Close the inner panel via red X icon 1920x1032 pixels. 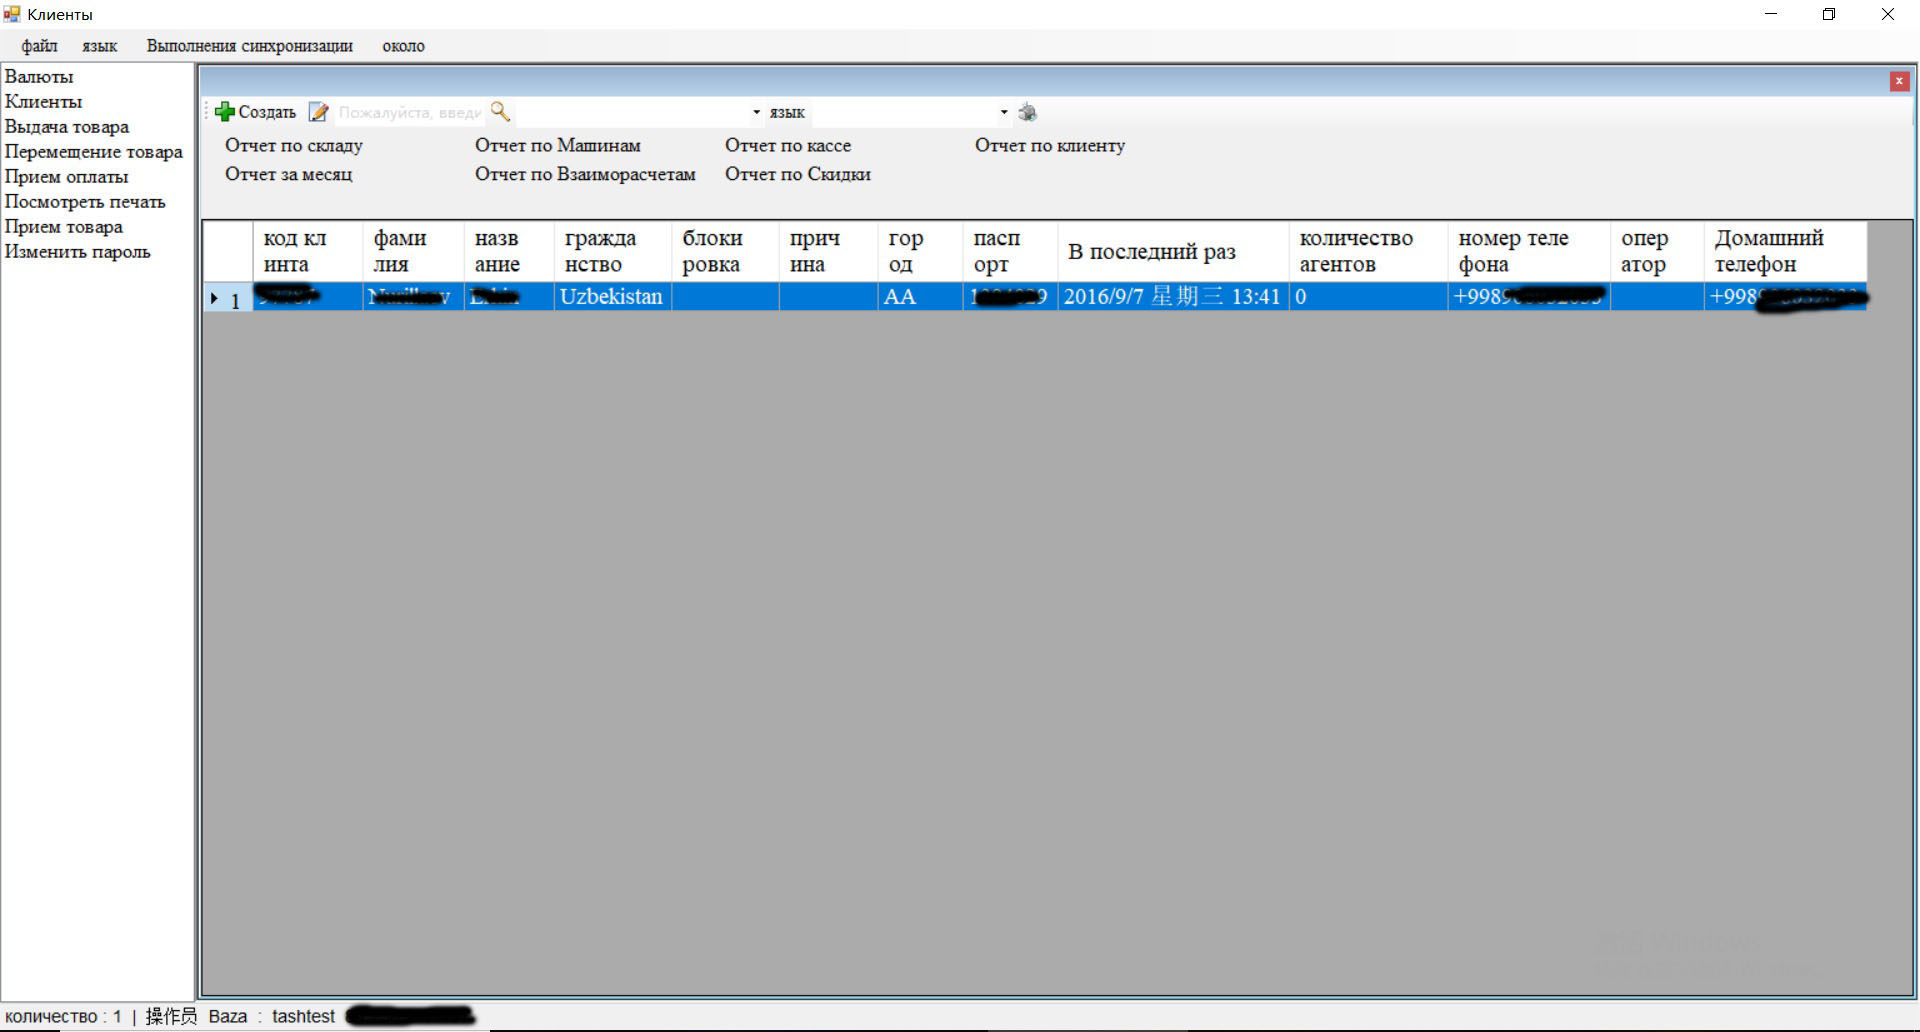click(x=1899, y=81)
